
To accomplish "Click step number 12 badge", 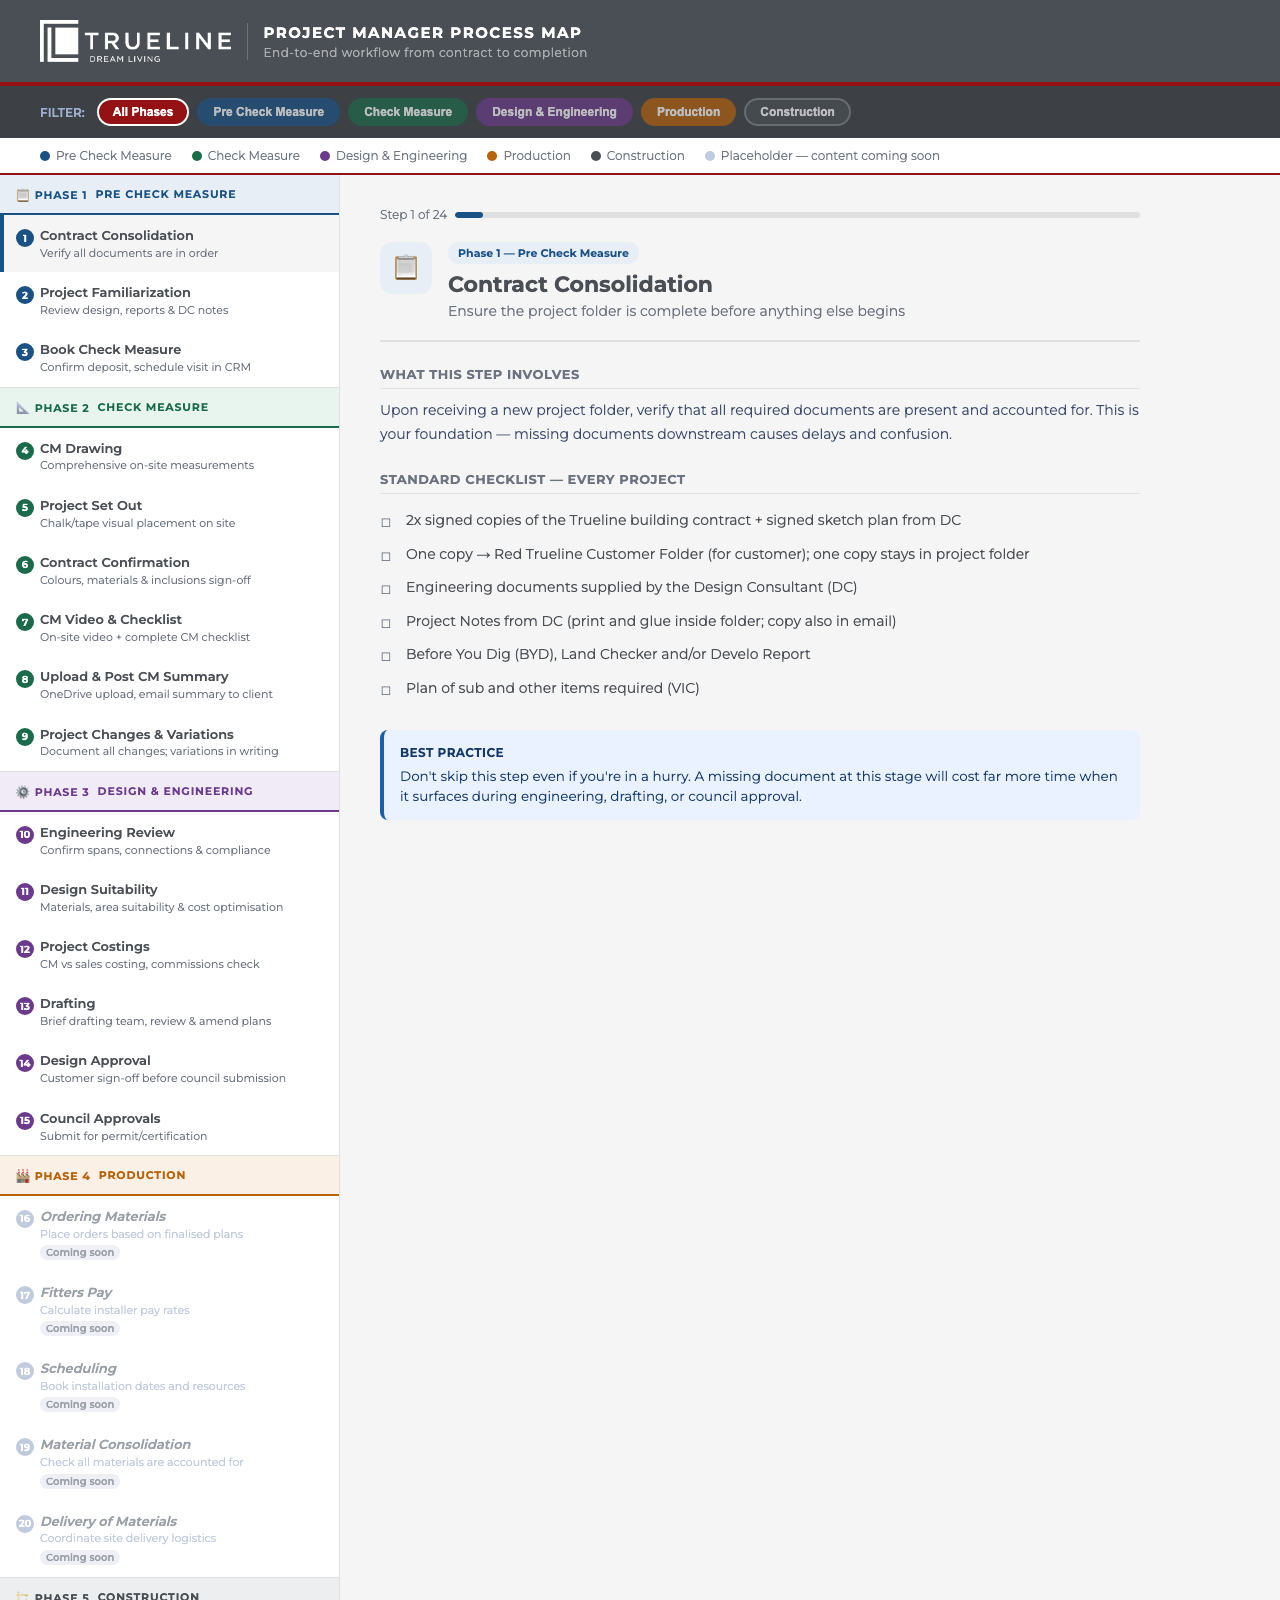I will click(x=25, y=949).
